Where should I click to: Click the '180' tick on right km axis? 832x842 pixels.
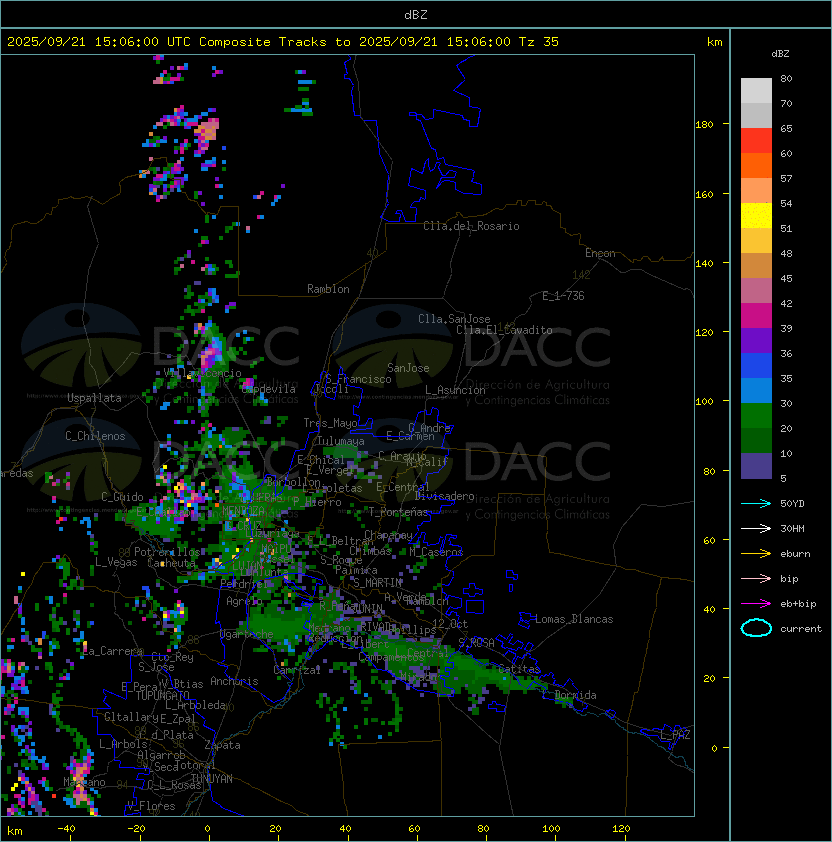[704, 125]
